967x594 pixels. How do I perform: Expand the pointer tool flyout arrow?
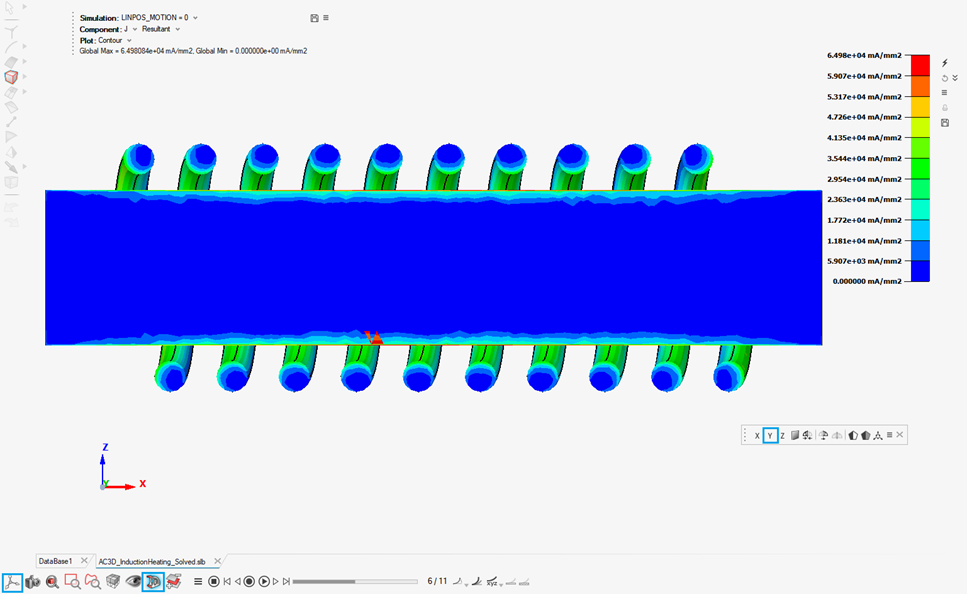click(x=25, y=7)
